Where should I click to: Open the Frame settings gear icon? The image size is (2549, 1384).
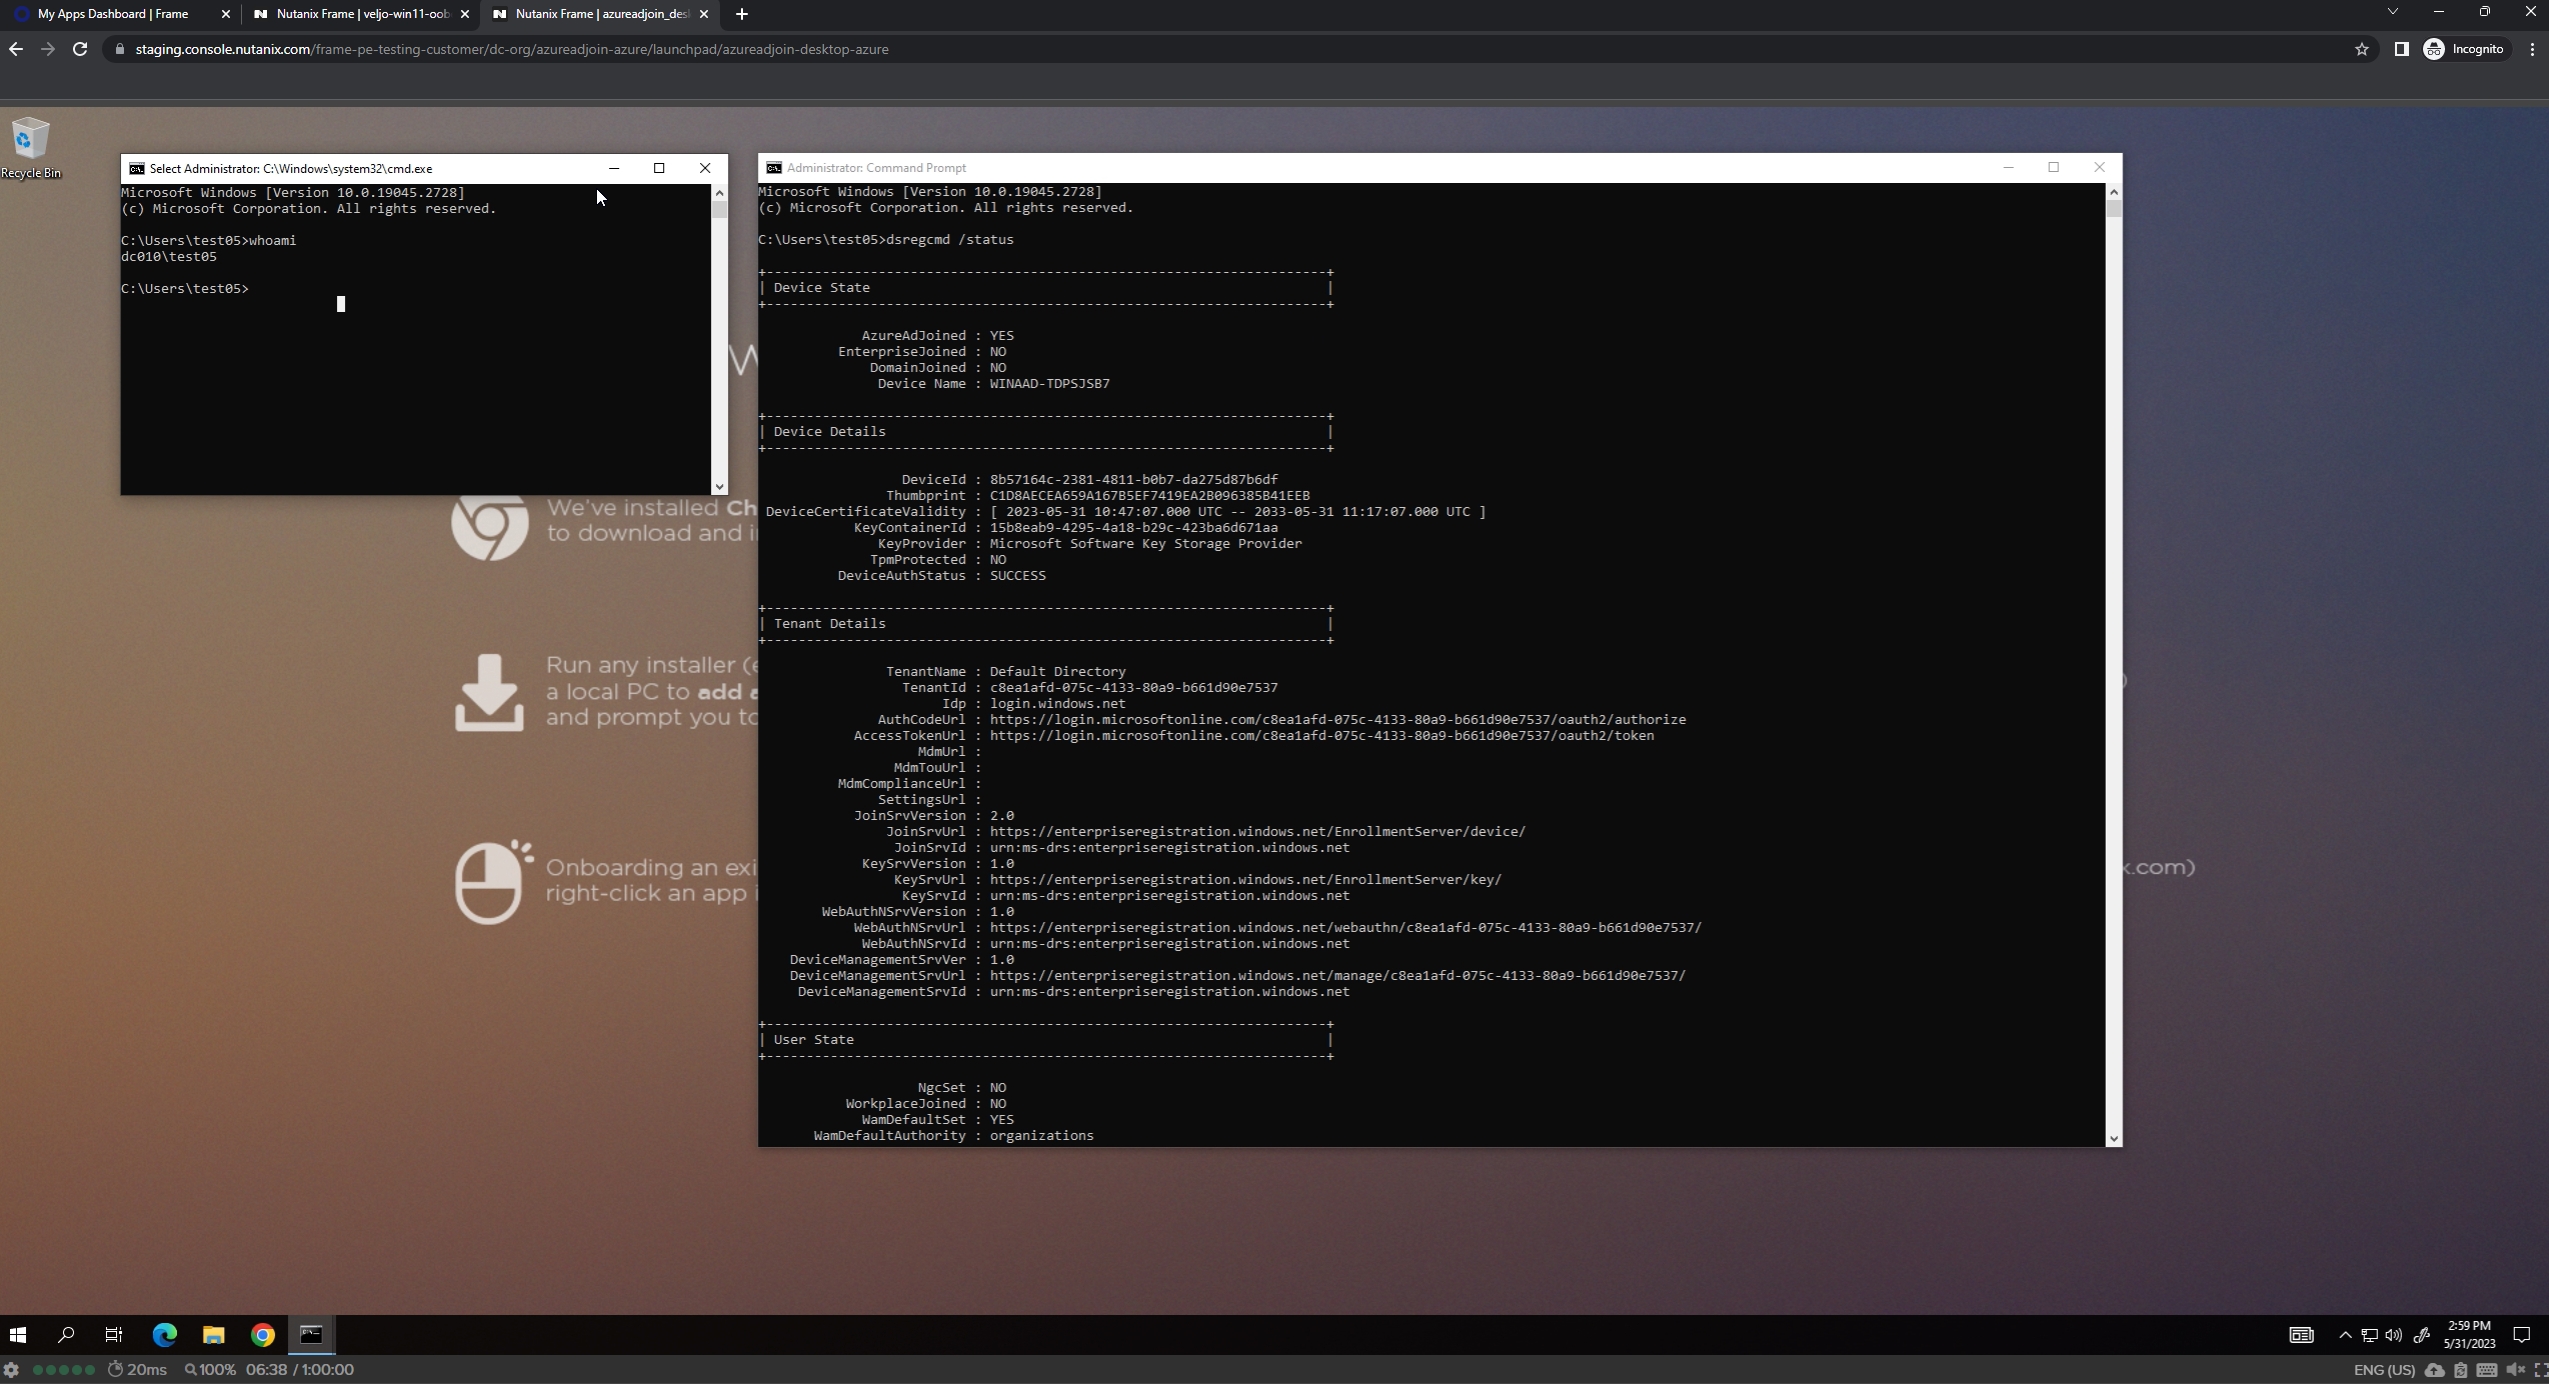click(x=11, y=1370)
